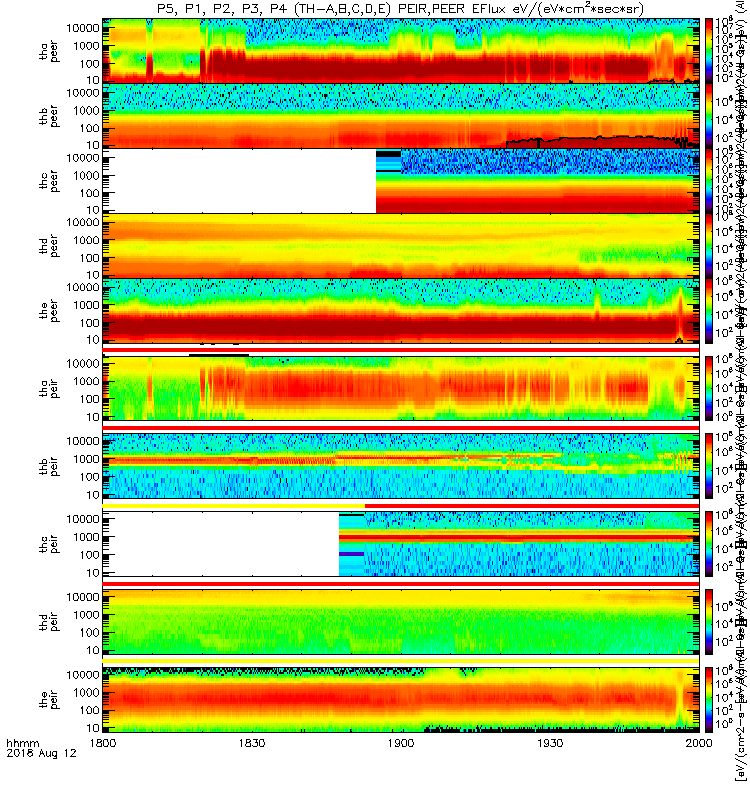Select the "the peer" panel label

(x=49, y=311)
